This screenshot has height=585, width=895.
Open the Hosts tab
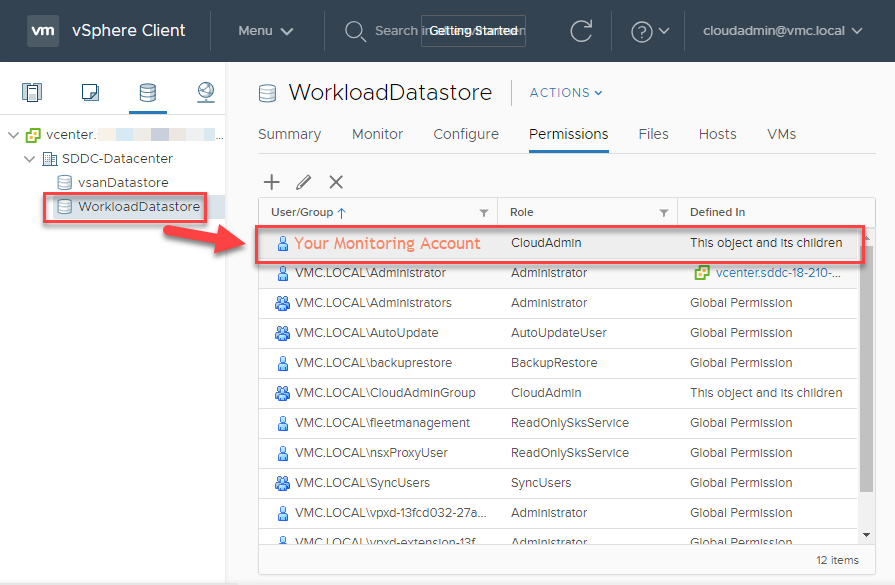717,134
